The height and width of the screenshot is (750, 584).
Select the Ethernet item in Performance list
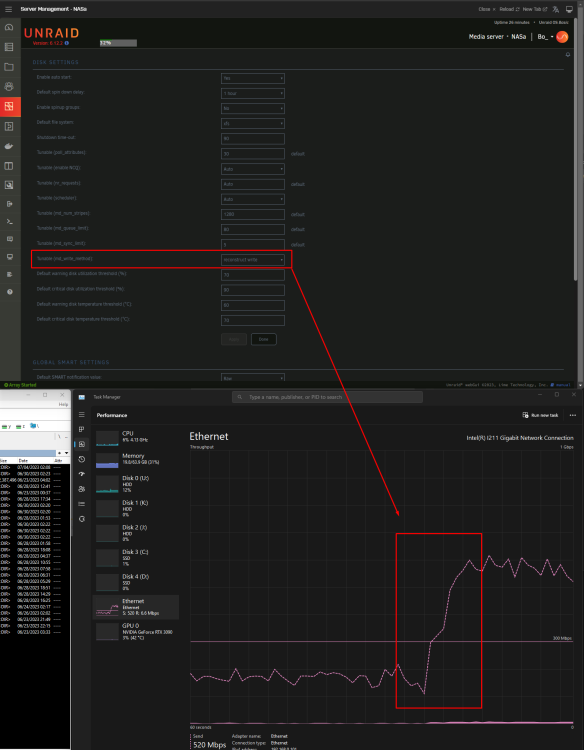point(136,607)
